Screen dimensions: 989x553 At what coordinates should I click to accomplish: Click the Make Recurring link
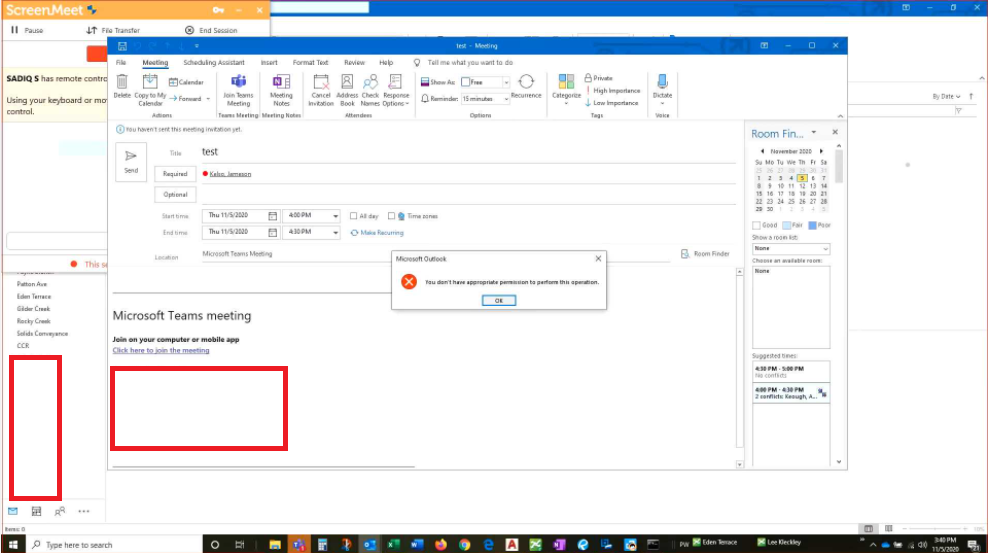(x=377, y=233)
